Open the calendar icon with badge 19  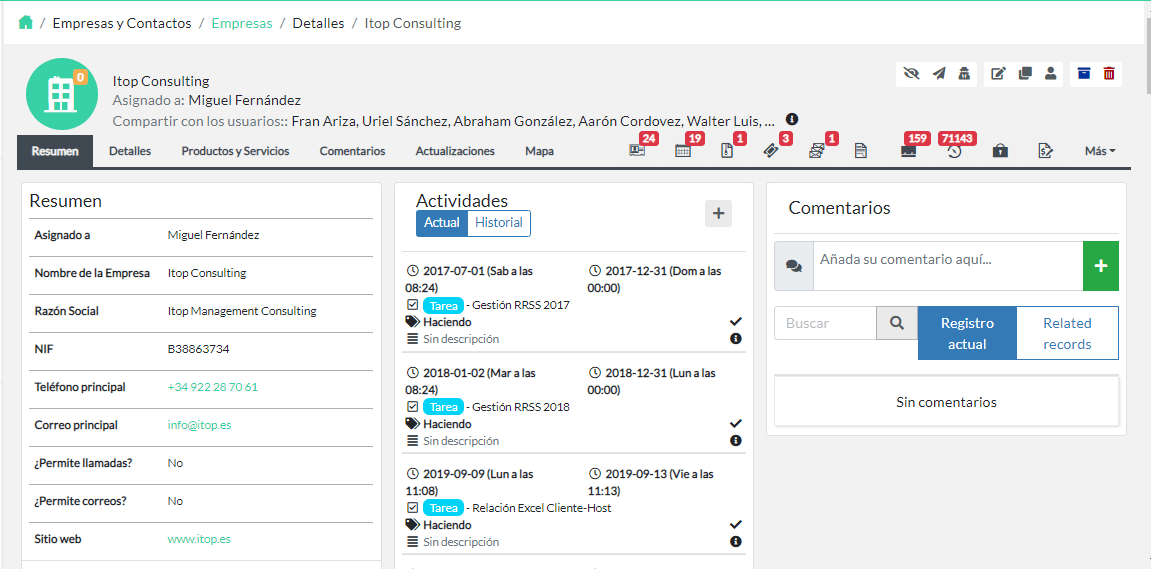point(683,152)
